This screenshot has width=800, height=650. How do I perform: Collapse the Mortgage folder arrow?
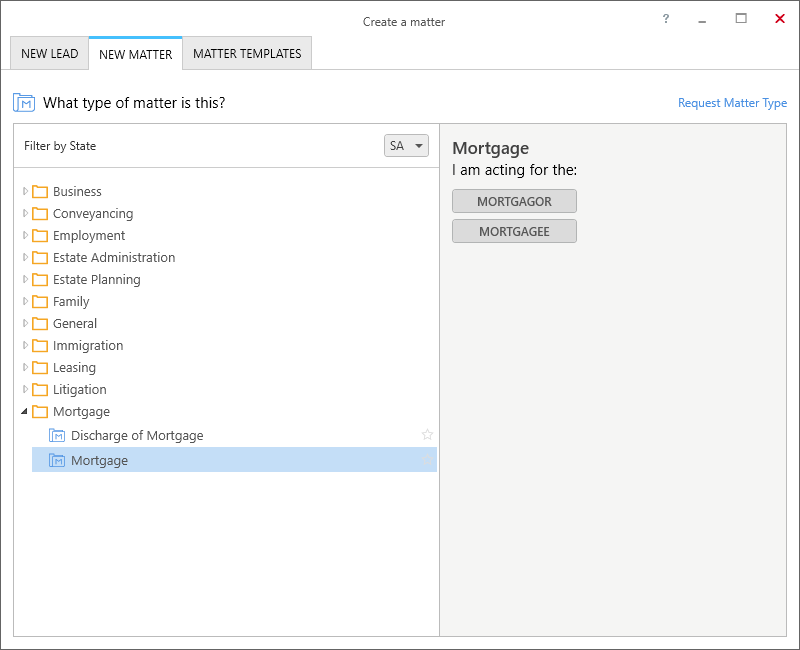(24, 411)
